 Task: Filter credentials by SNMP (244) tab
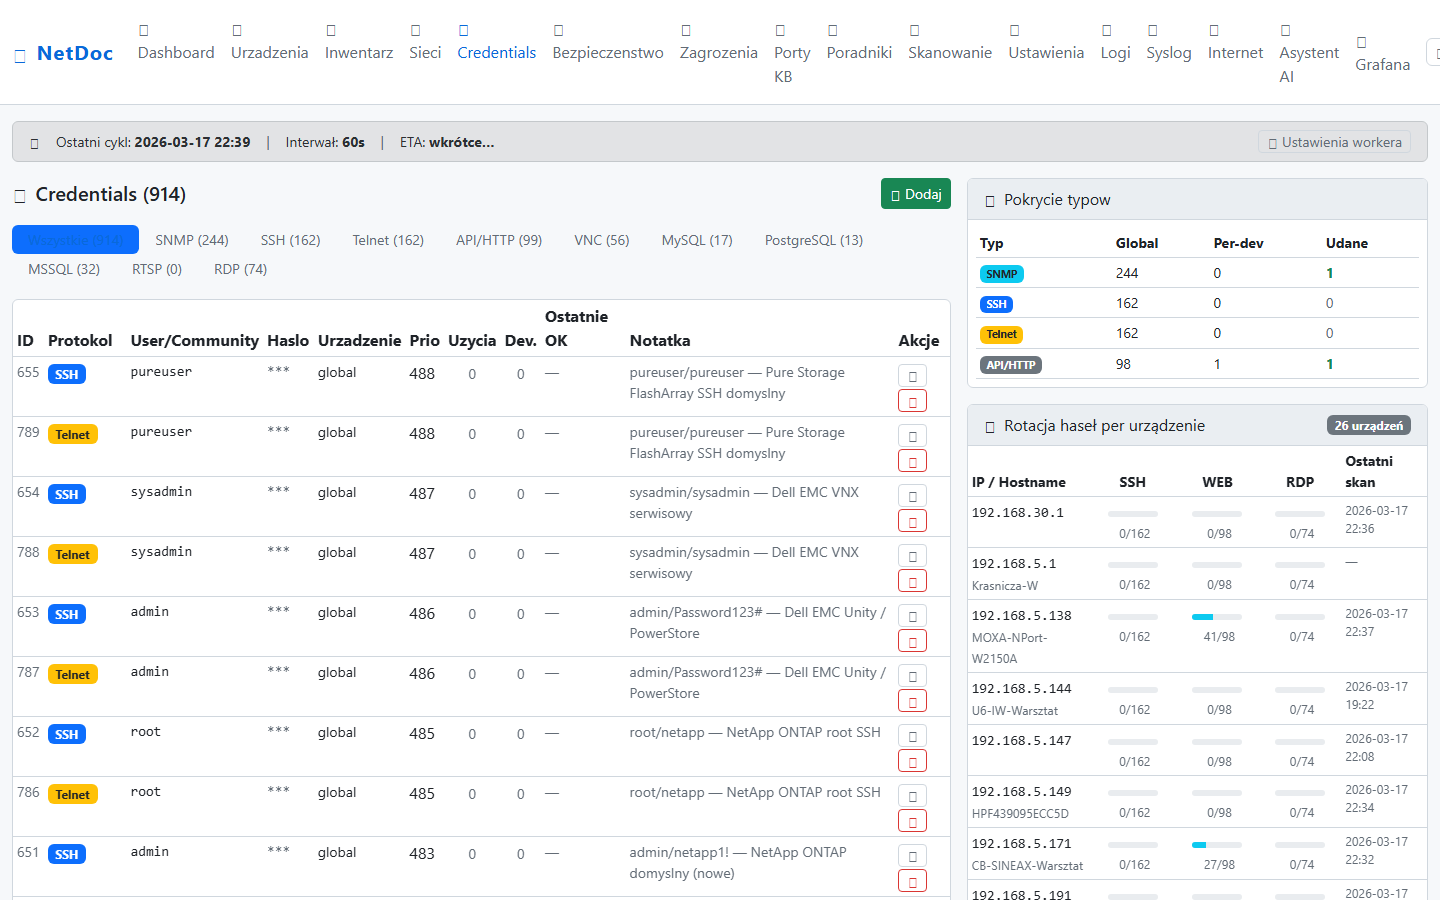click(192, 240)
